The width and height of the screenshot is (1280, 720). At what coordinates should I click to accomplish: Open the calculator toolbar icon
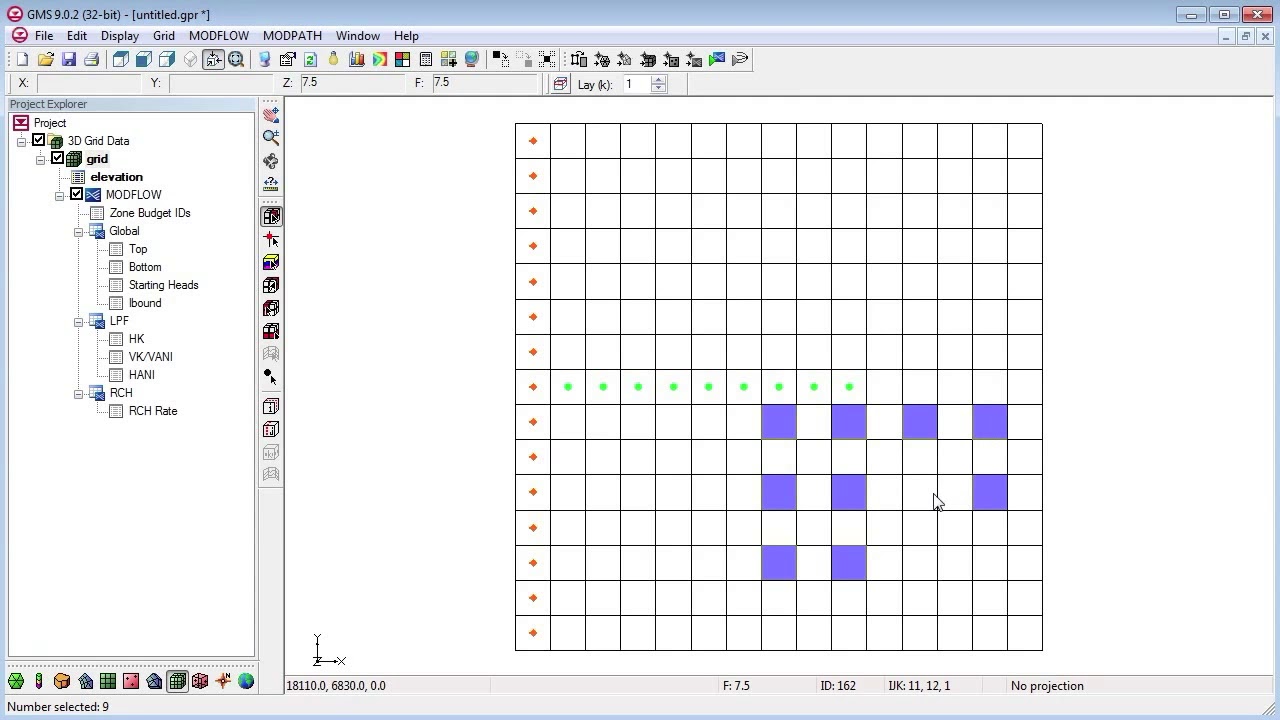click(425, 60)
